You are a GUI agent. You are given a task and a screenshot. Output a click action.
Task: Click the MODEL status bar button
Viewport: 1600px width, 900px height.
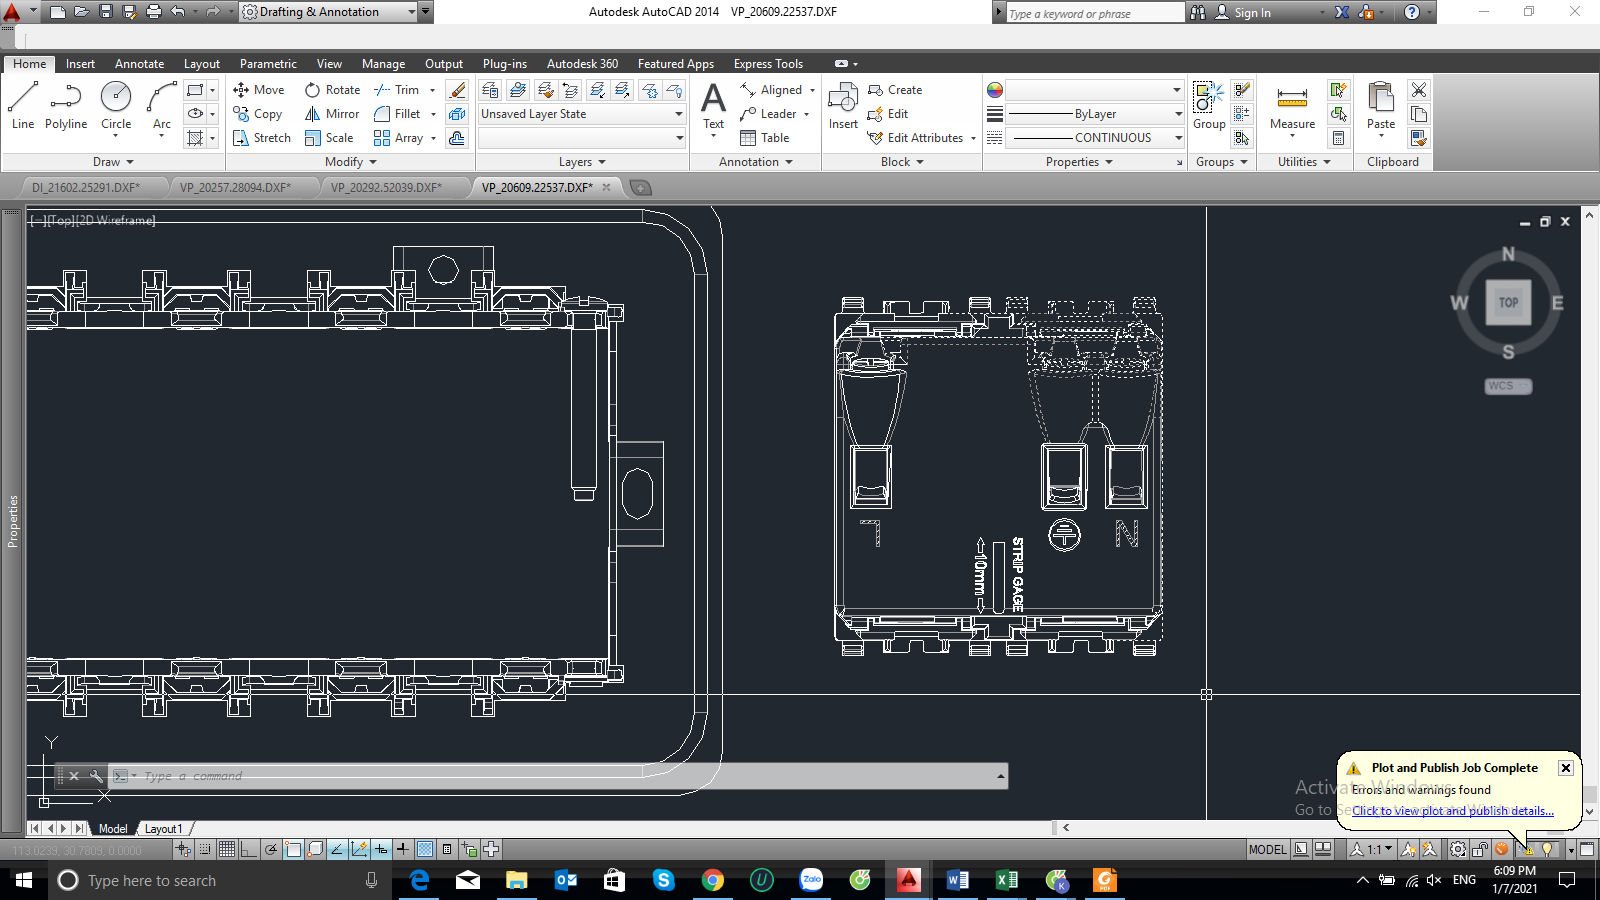point(1267,849)
